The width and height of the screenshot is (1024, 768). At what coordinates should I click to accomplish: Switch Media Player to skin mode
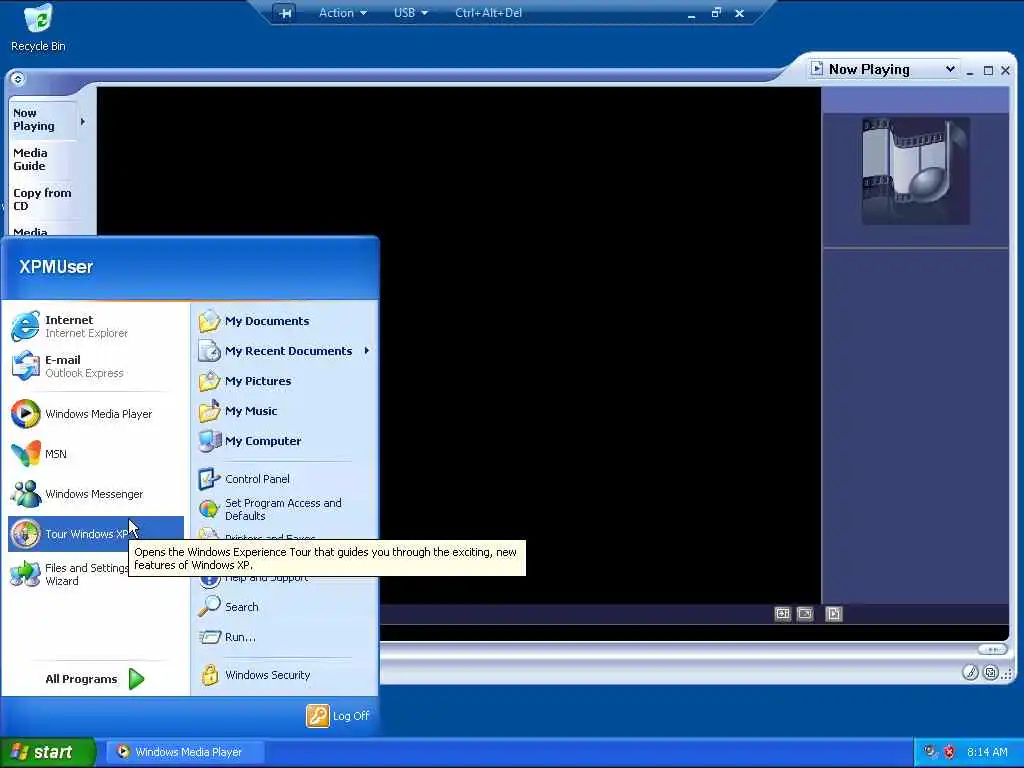991,673
